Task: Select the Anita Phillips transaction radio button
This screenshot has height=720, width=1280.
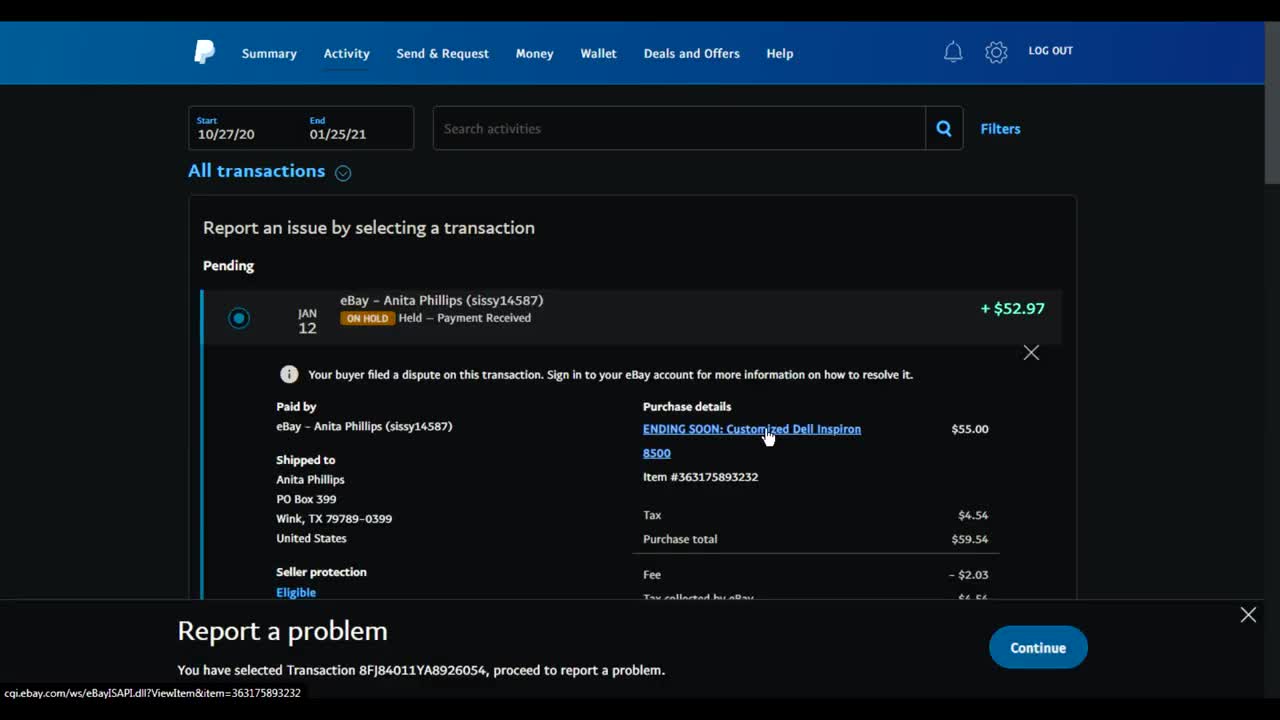Action: [x=239, y=318]
